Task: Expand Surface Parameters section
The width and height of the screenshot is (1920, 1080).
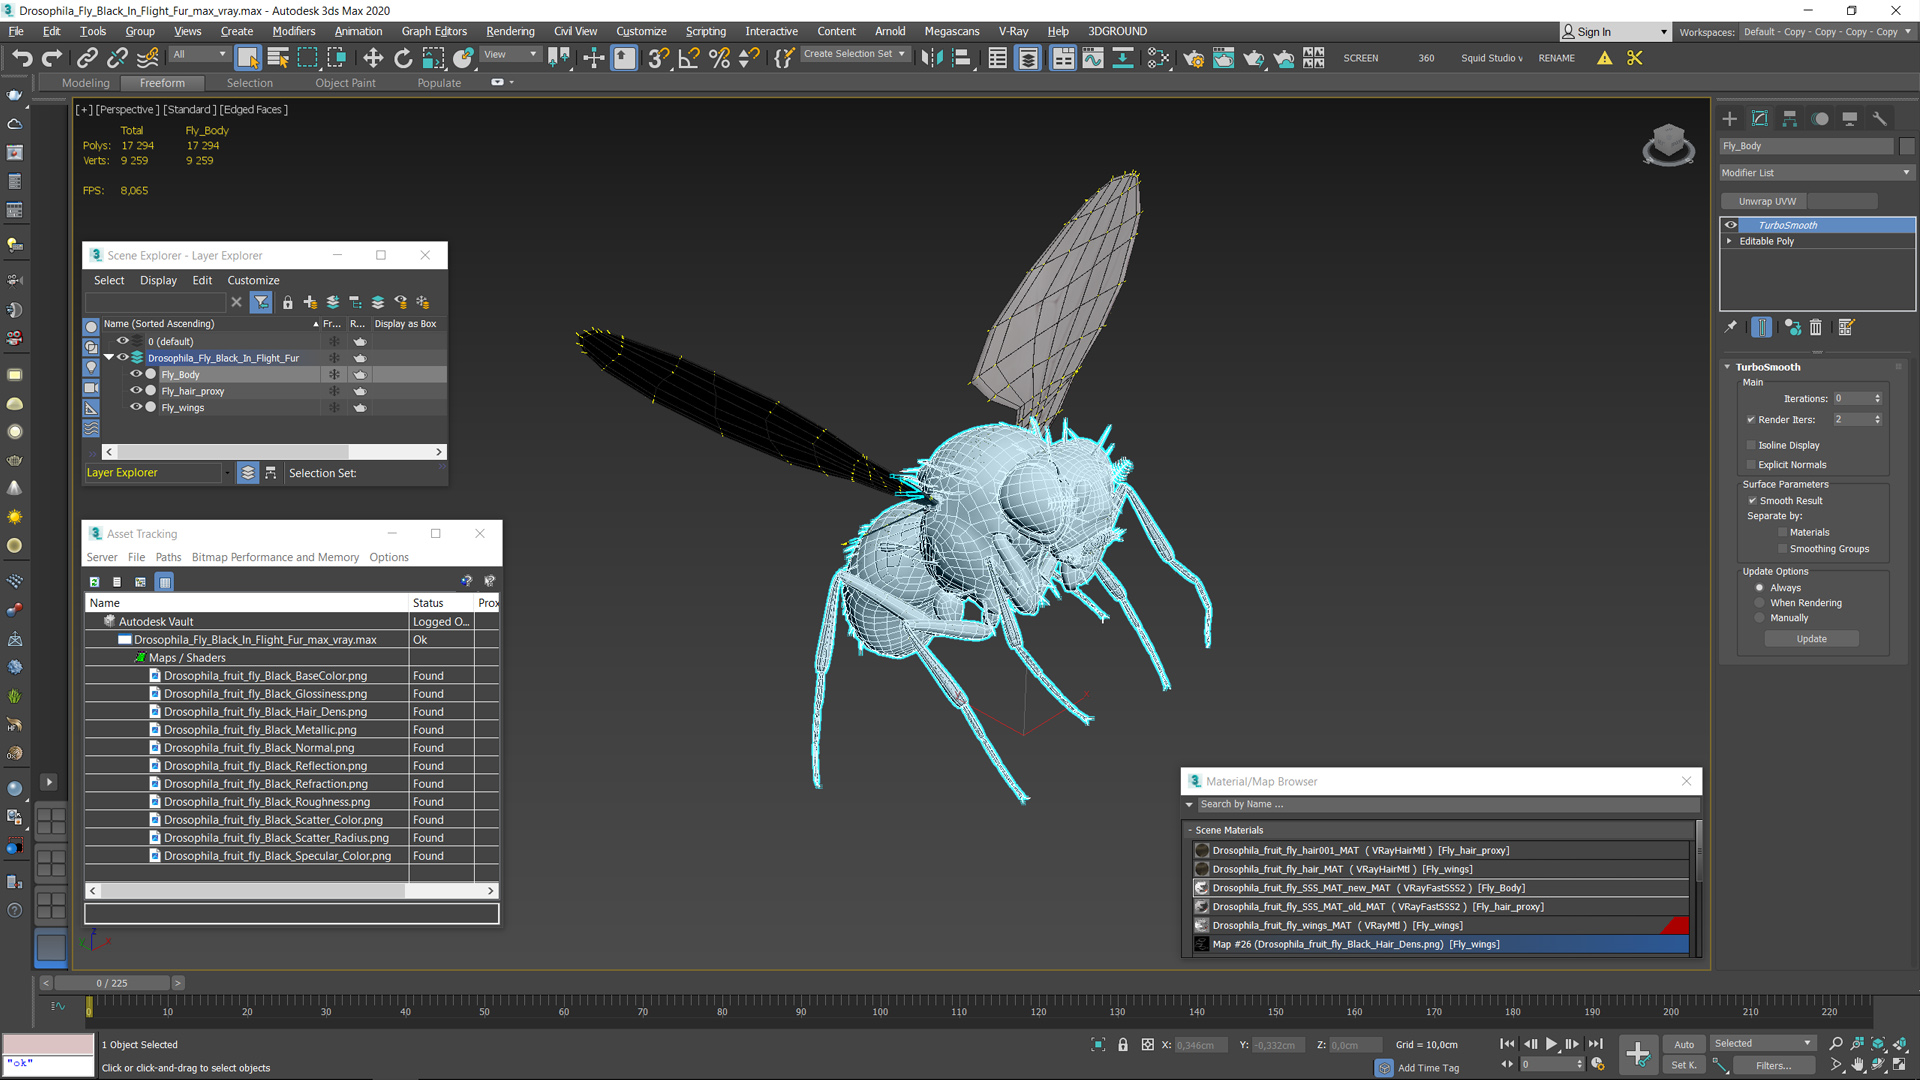Action: (1783, 484)
